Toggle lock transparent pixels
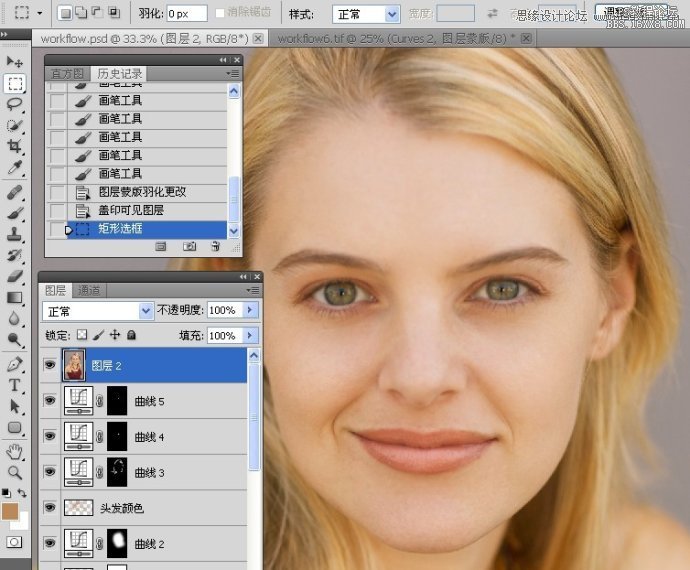The height and width of the screenshot is (570, 690). click(x=82, y=335)
